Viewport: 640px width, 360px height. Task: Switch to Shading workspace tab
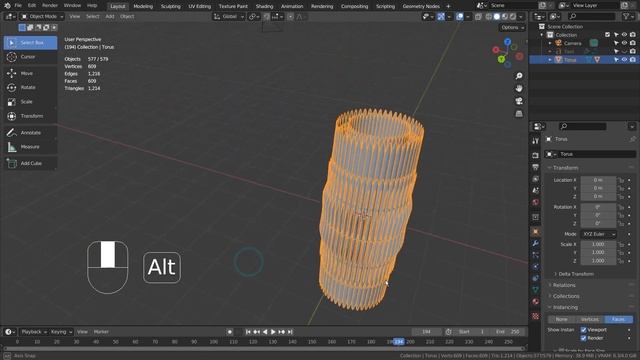coord(264,6)
